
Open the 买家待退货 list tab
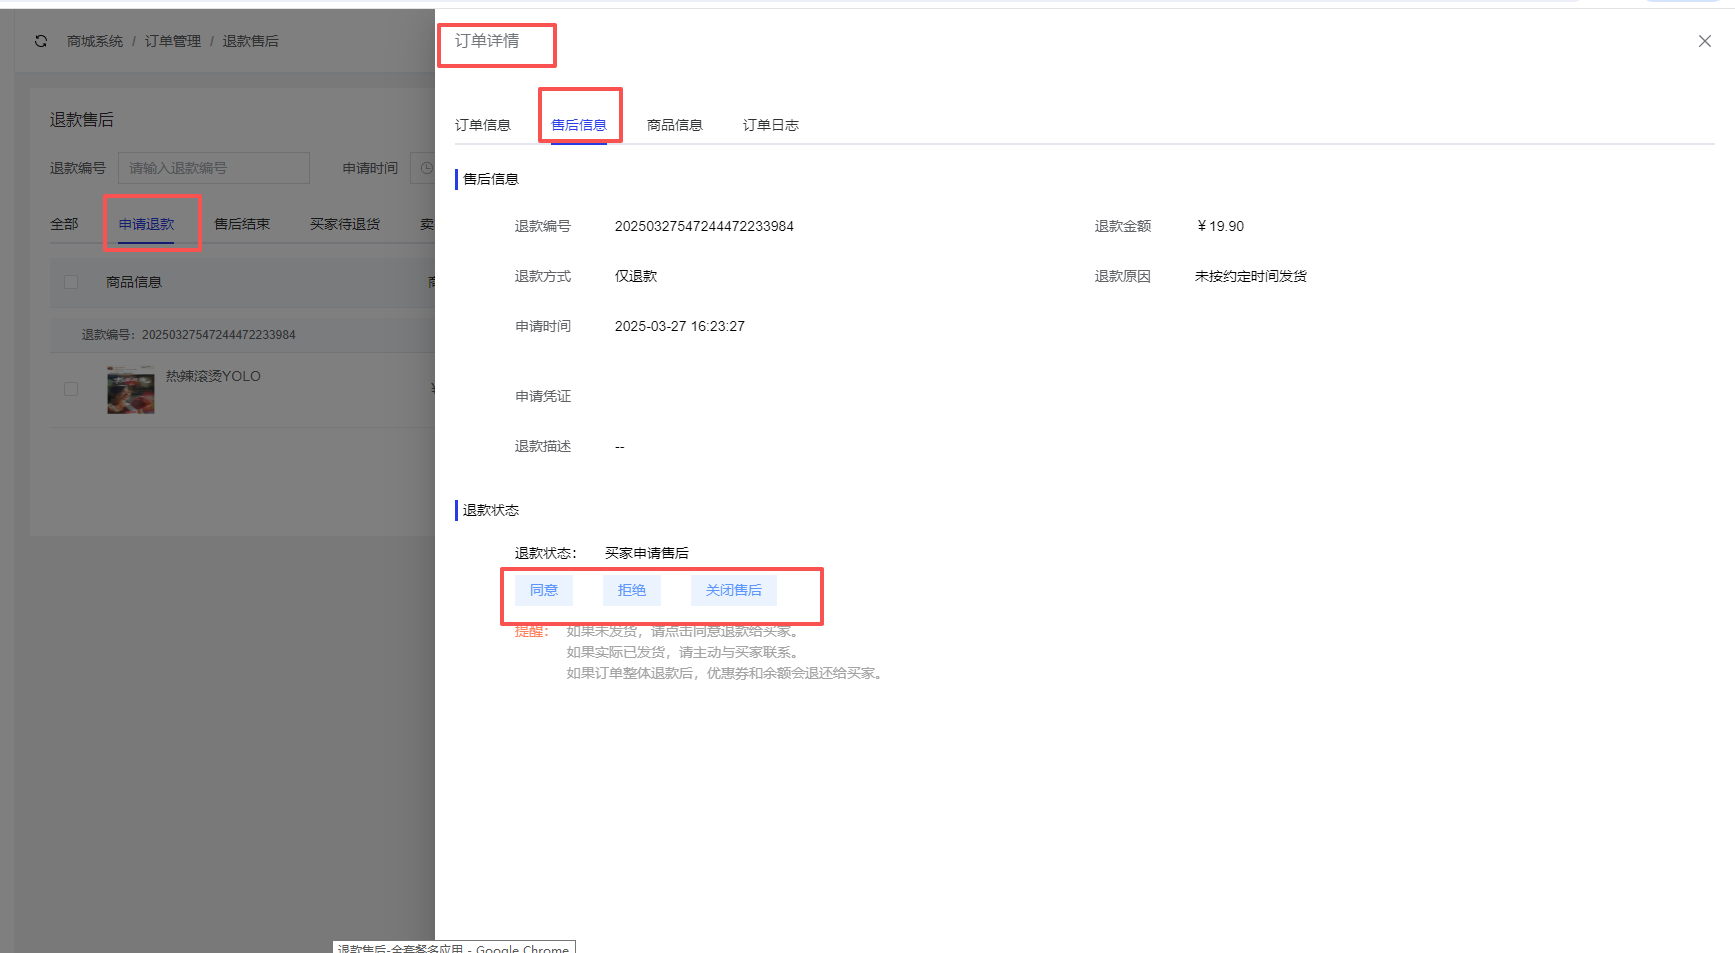(x=345, y=224)
